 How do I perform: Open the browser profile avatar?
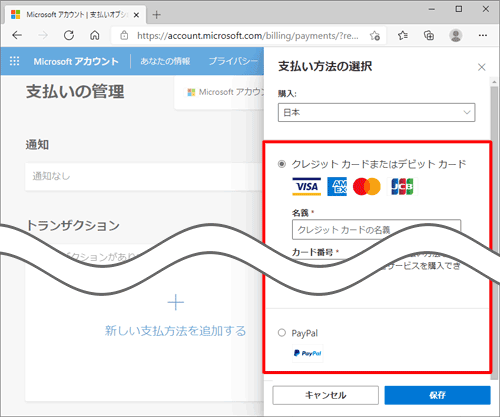tap(455, 35)
